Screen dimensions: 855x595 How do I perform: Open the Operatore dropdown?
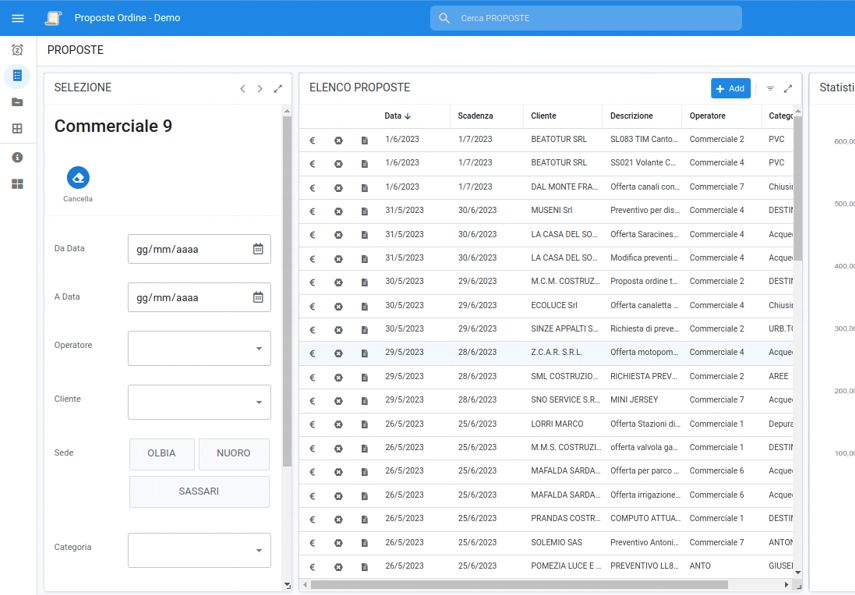(x=199, y=348)
